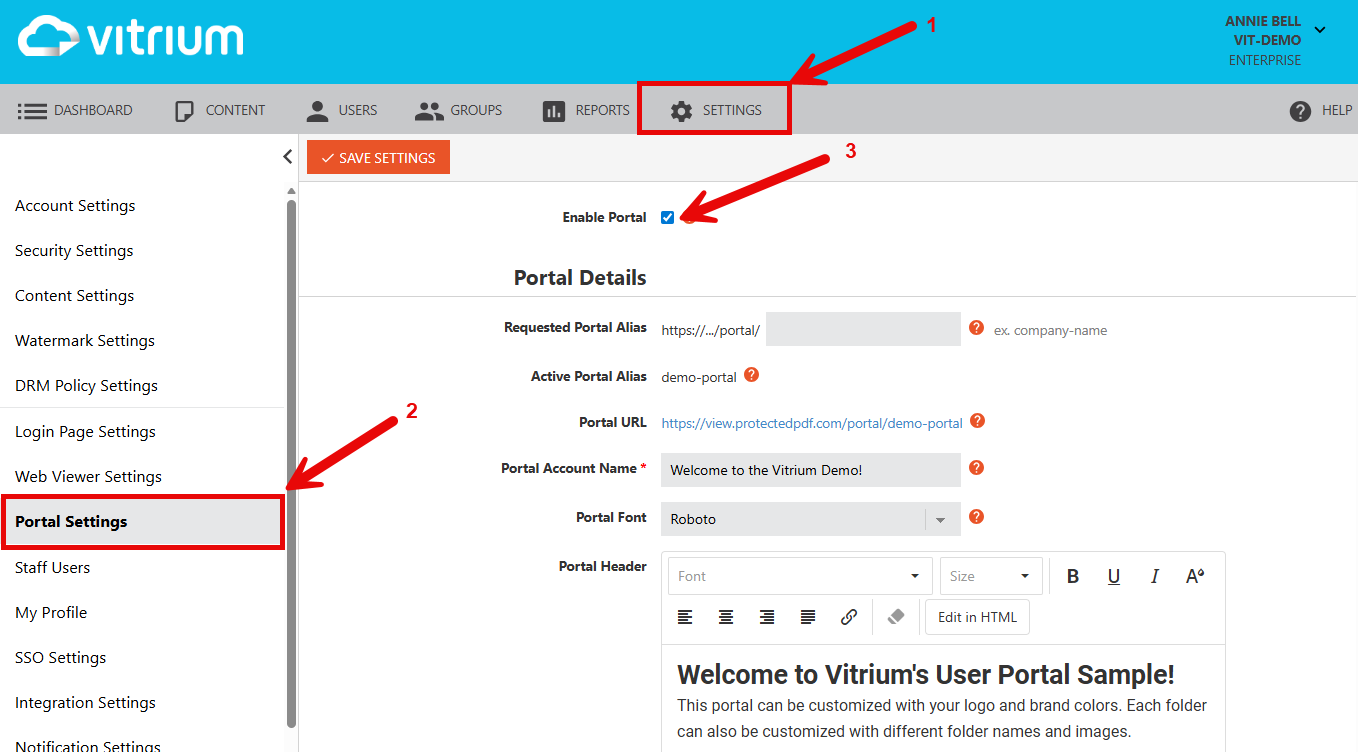Image resolution: width=1358 pixels, height=752 pixels.
Task: Click the Edit in HTML button
Action: click(x=977, y=617)
